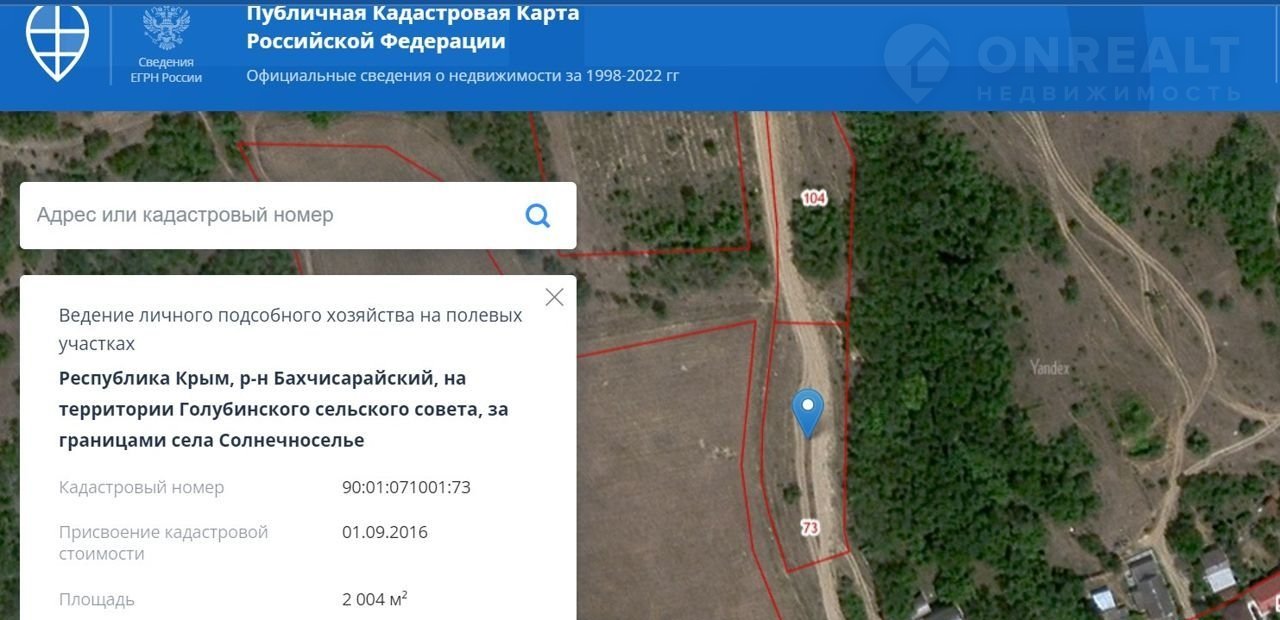
Task: Click the area value 2 004 м²
Action: 374,599
